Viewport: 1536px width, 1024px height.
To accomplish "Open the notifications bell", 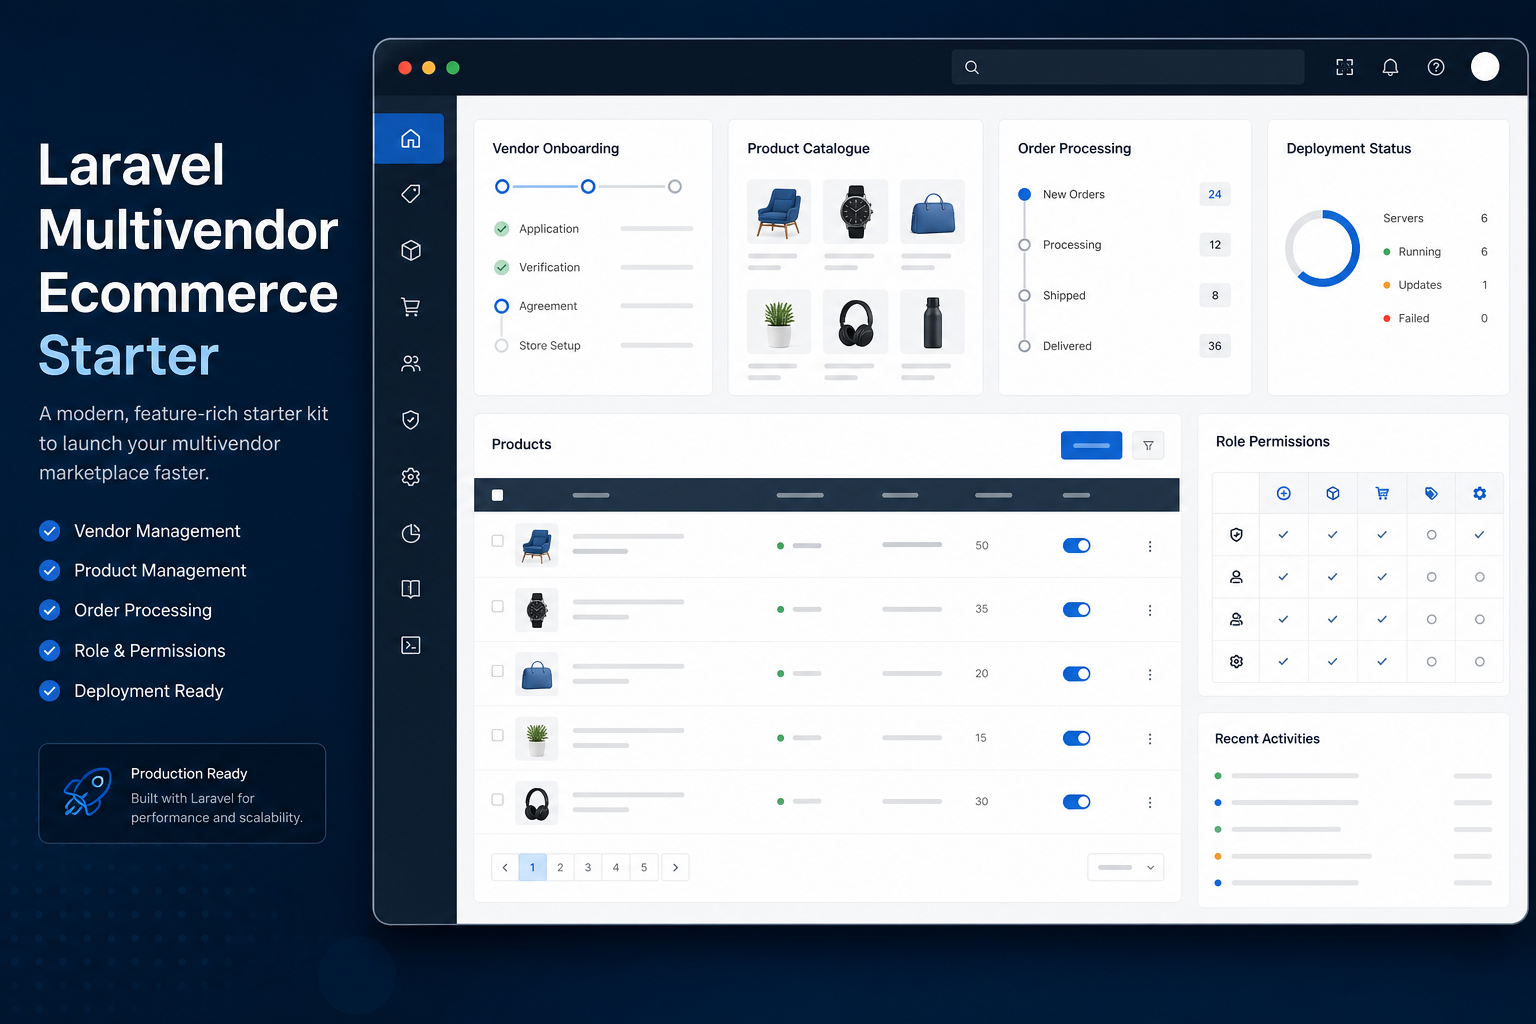I will (1390, 67).
